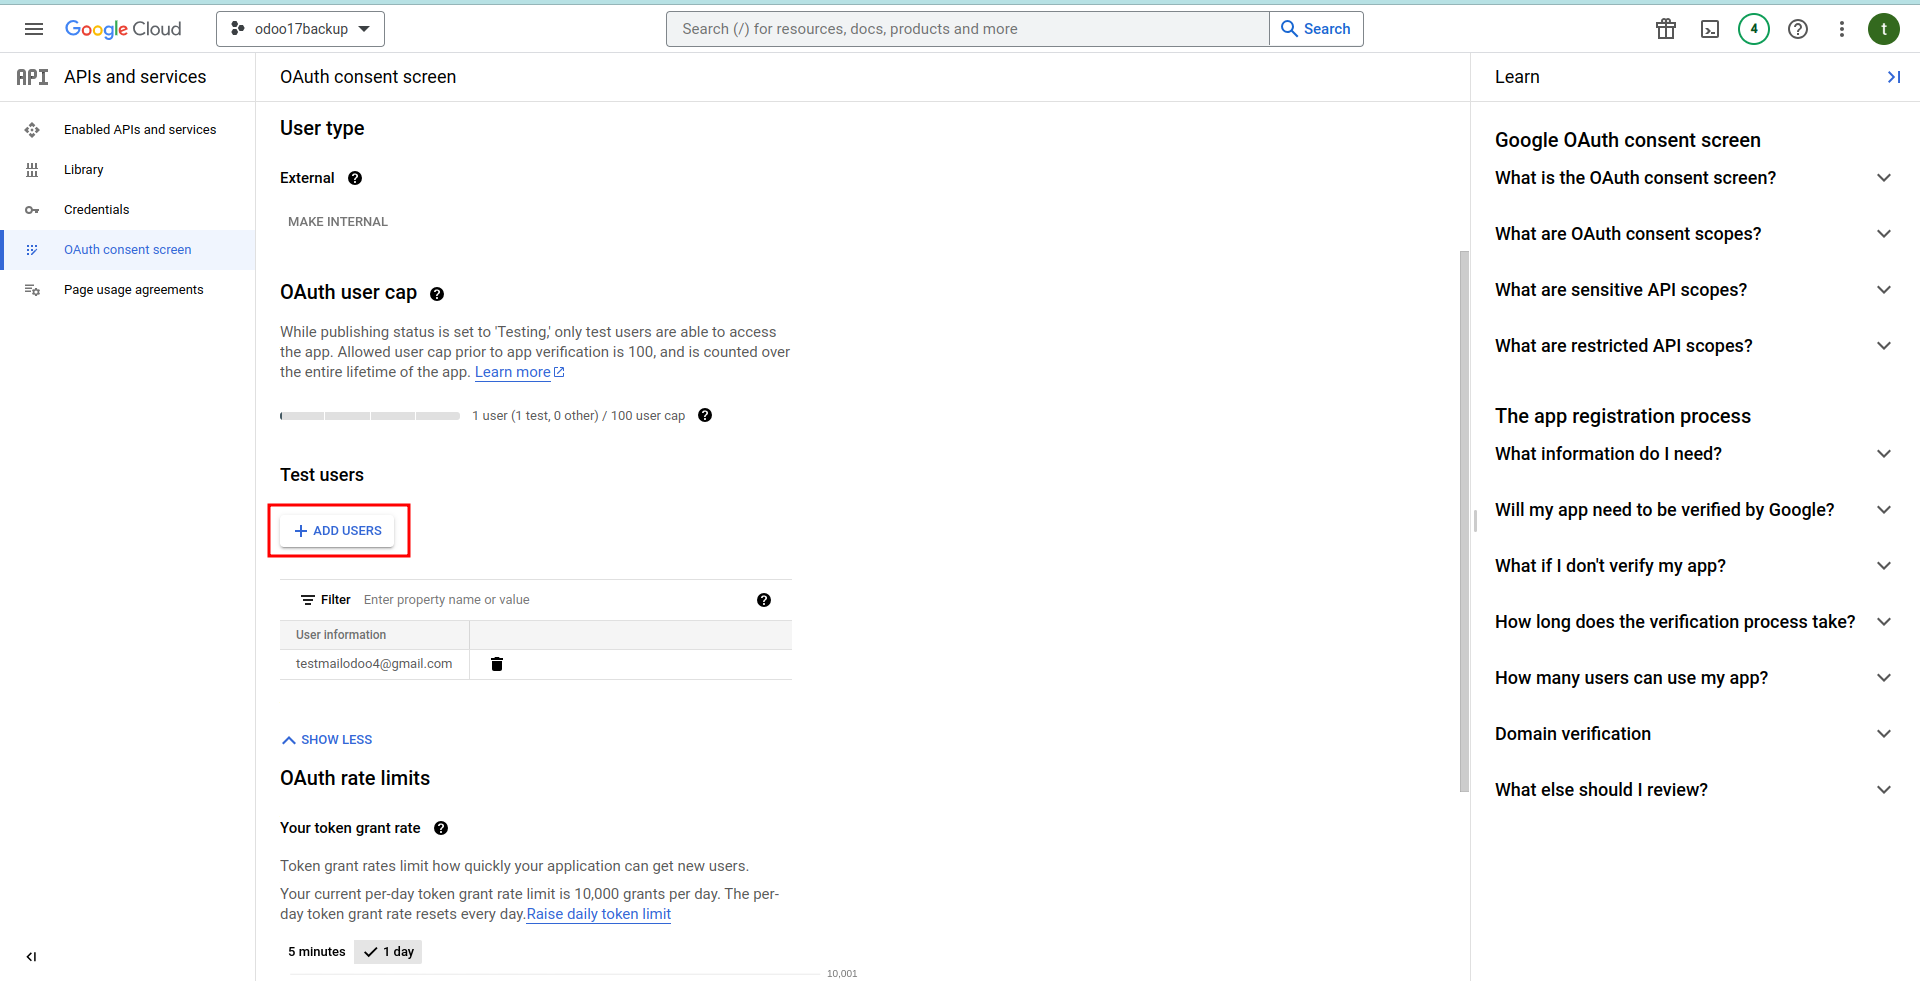Expand 'What is the OAuth consent screen?'
The height and width of the screenshot is (981, 1920).
click(1692, 178)
